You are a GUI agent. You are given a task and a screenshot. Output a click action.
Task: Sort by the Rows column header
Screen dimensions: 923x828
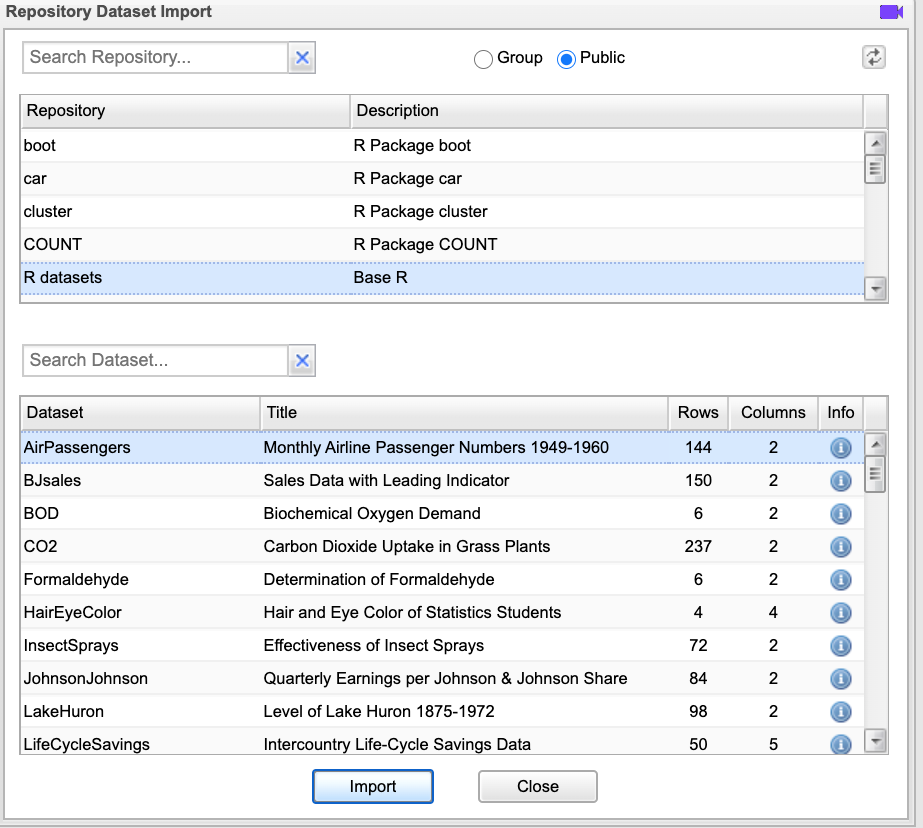click(698, 413)
